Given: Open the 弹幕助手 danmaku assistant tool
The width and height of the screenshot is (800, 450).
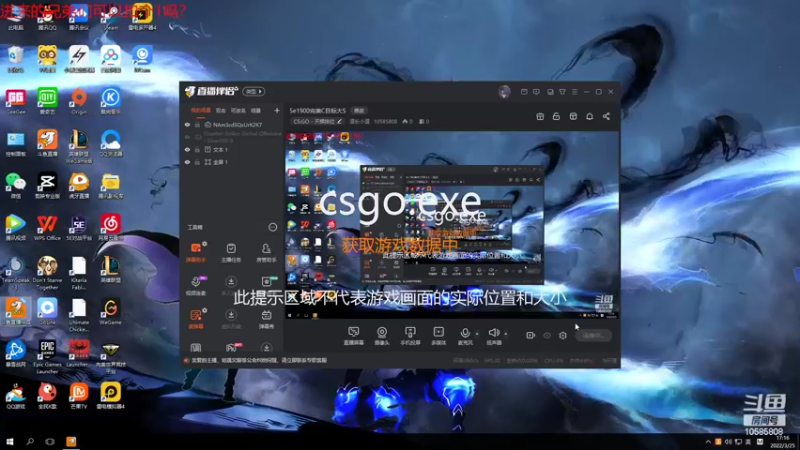Looking at the screenshot, I should (196, 252).
